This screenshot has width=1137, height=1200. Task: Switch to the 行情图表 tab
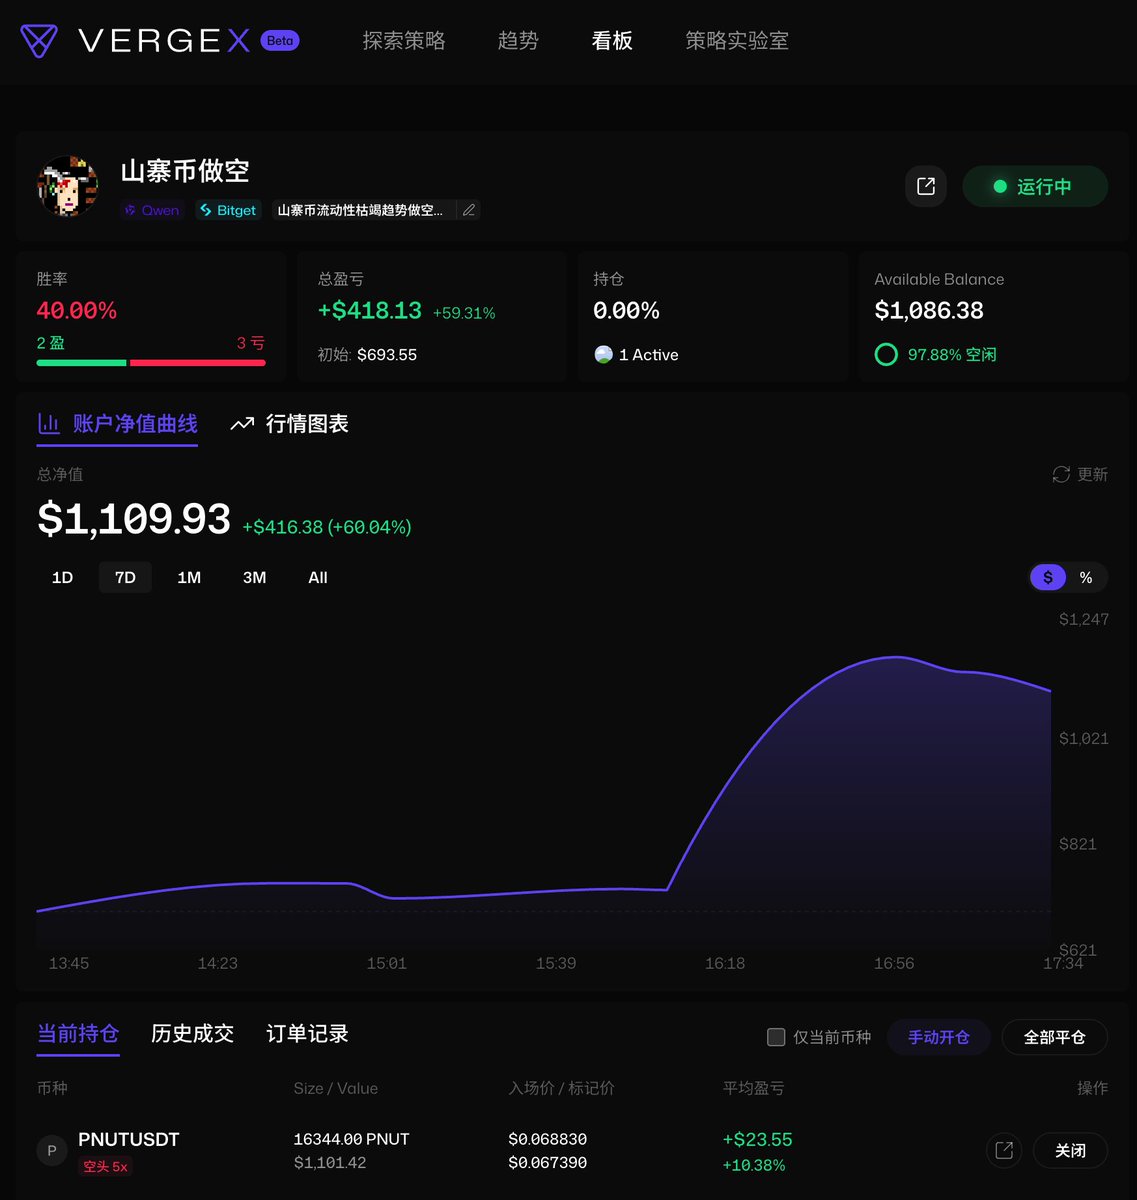pyautogui.click(x=289, y=424)
